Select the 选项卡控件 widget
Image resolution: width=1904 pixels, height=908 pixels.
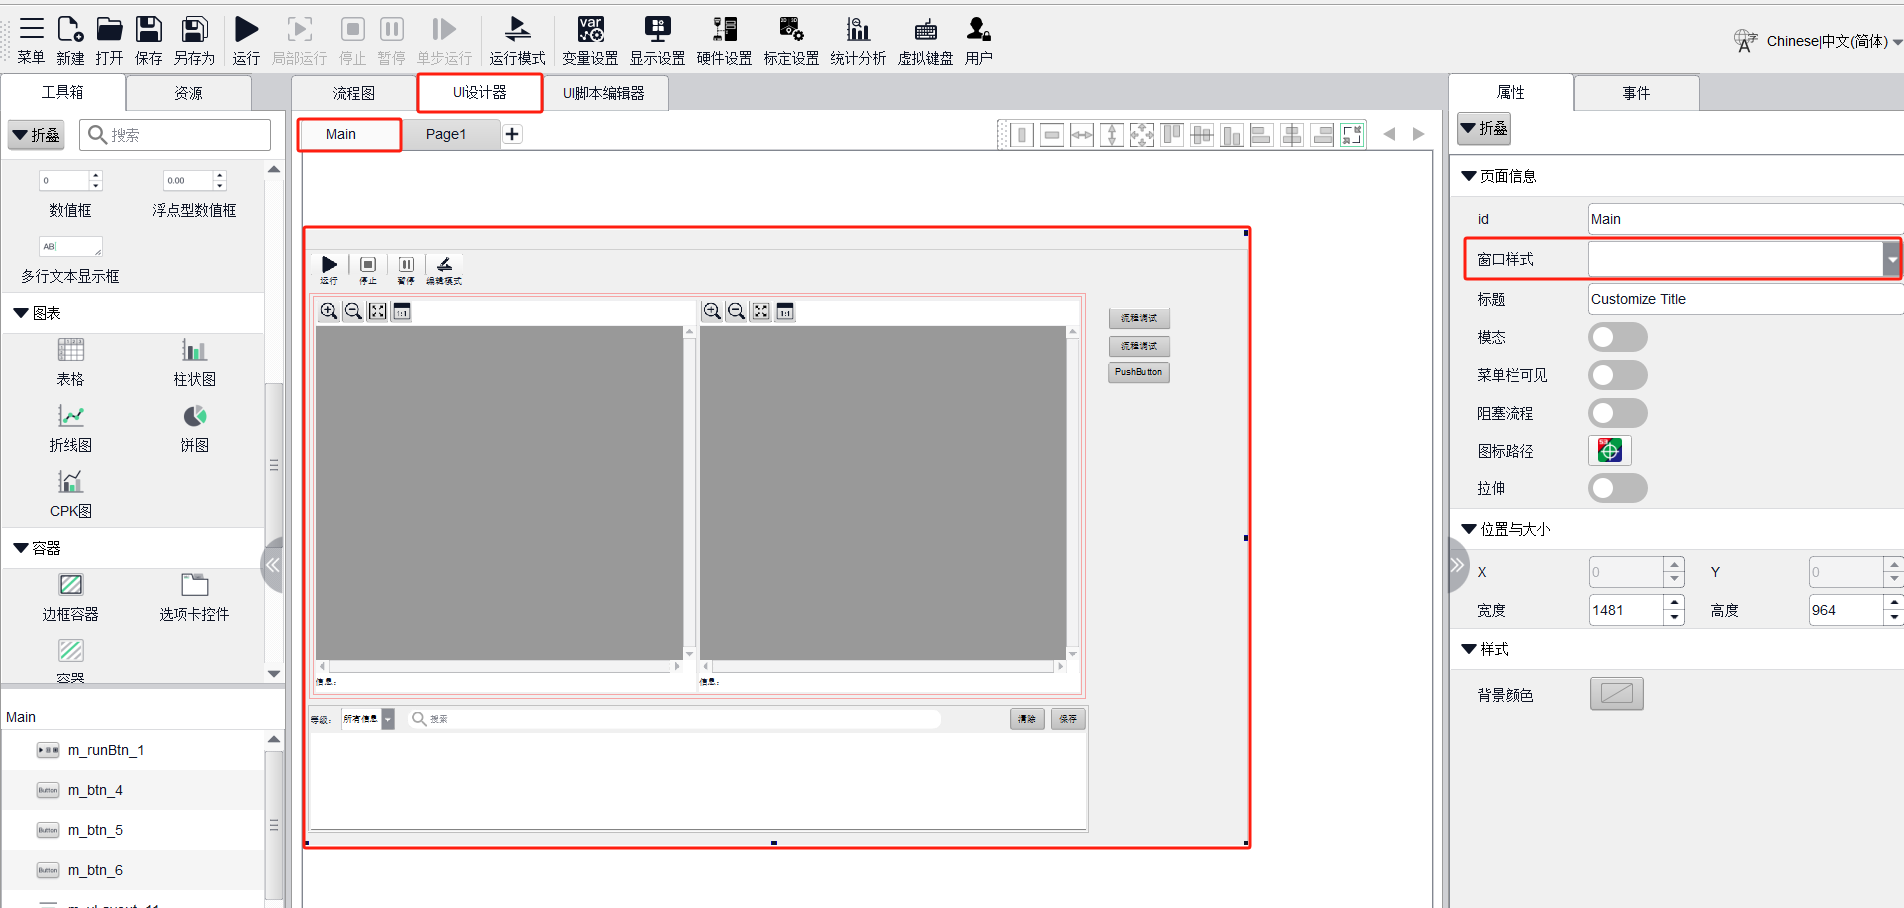pyautogui.click(x=194, y=598)
